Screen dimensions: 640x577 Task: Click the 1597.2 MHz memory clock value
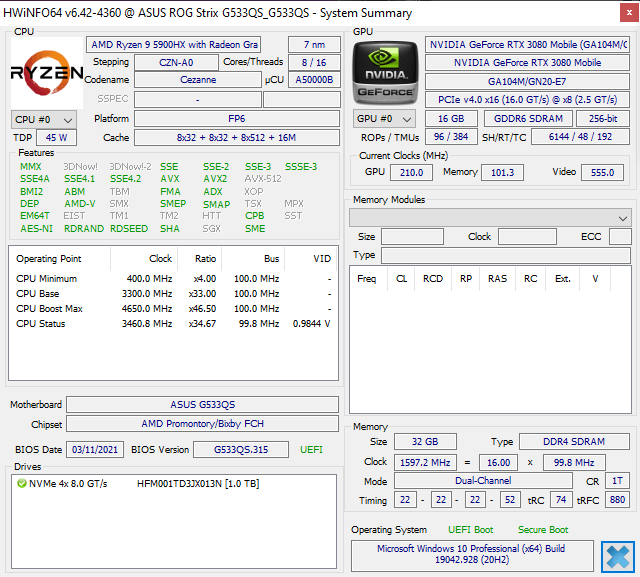(425, 463)
